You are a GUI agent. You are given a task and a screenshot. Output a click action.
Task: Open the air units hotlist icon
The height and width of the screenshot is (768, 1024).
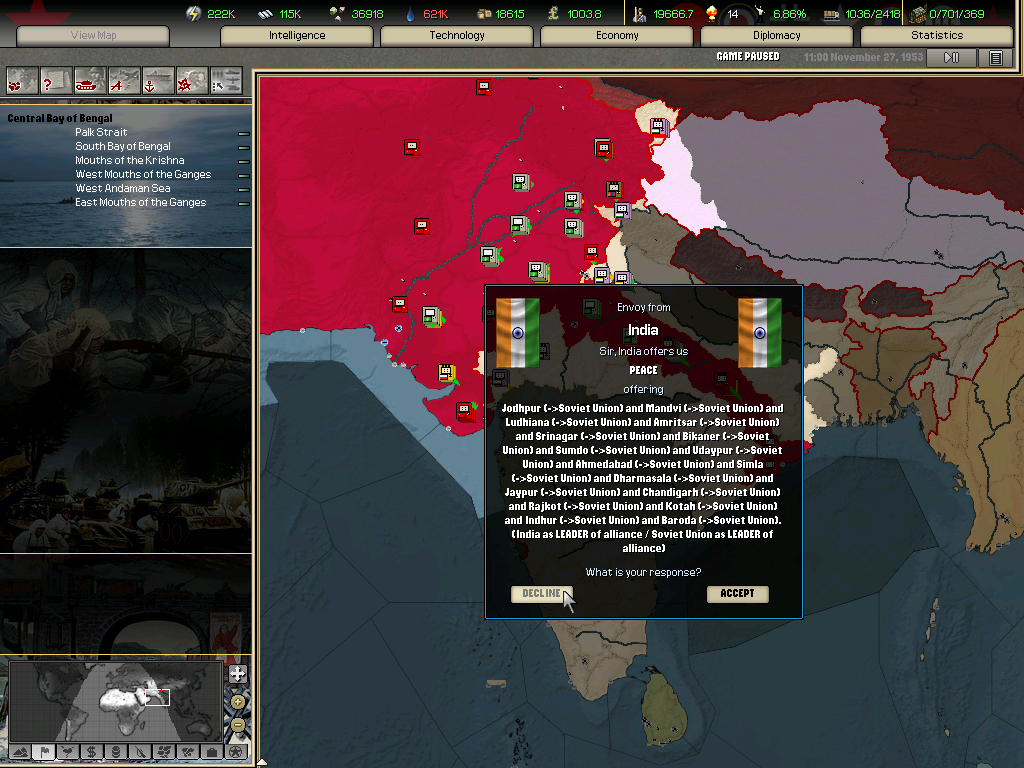124,79
